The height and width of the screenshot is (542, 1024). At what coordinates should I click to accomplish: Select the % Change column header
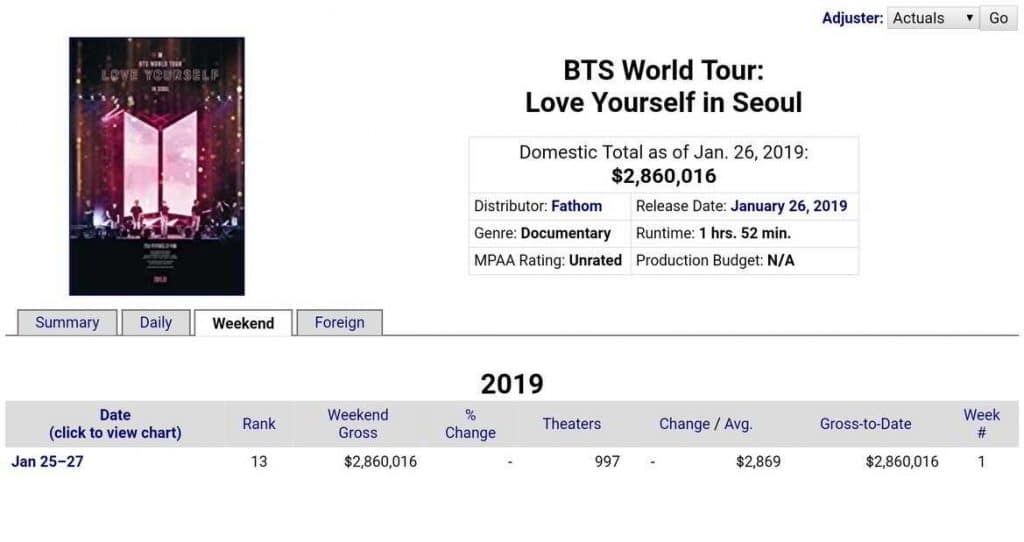click(470, 424)
